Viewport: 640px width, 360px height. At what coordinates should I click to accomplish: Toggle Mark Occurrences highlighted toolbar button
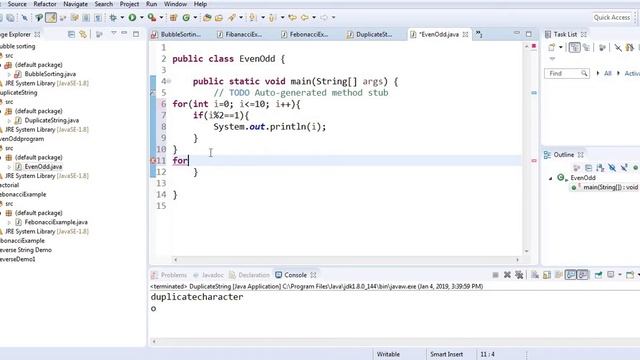(51, 18)
